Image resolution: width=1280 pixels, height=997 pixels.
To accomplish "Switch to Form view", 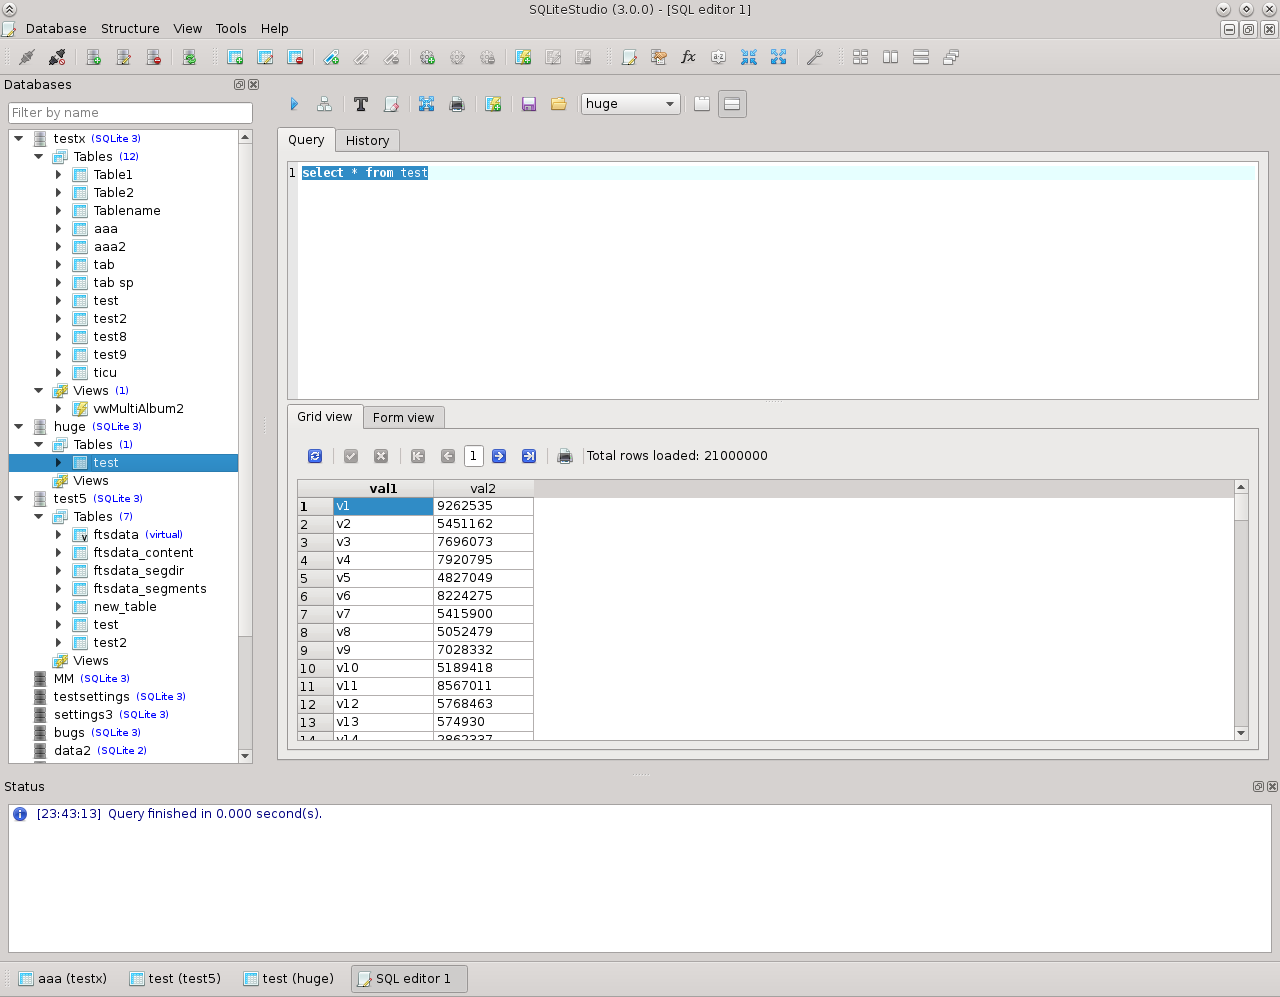I will point(403,417).
